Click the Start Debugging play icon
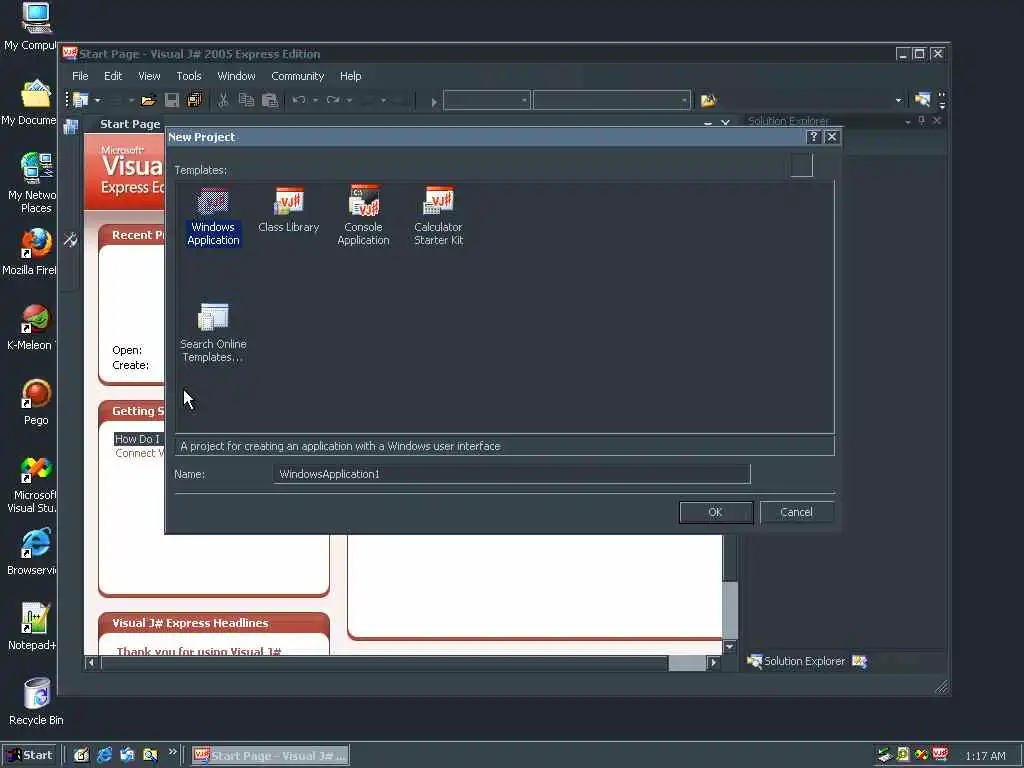Screen dimensions: 1024x768 (x=434, y=102)
